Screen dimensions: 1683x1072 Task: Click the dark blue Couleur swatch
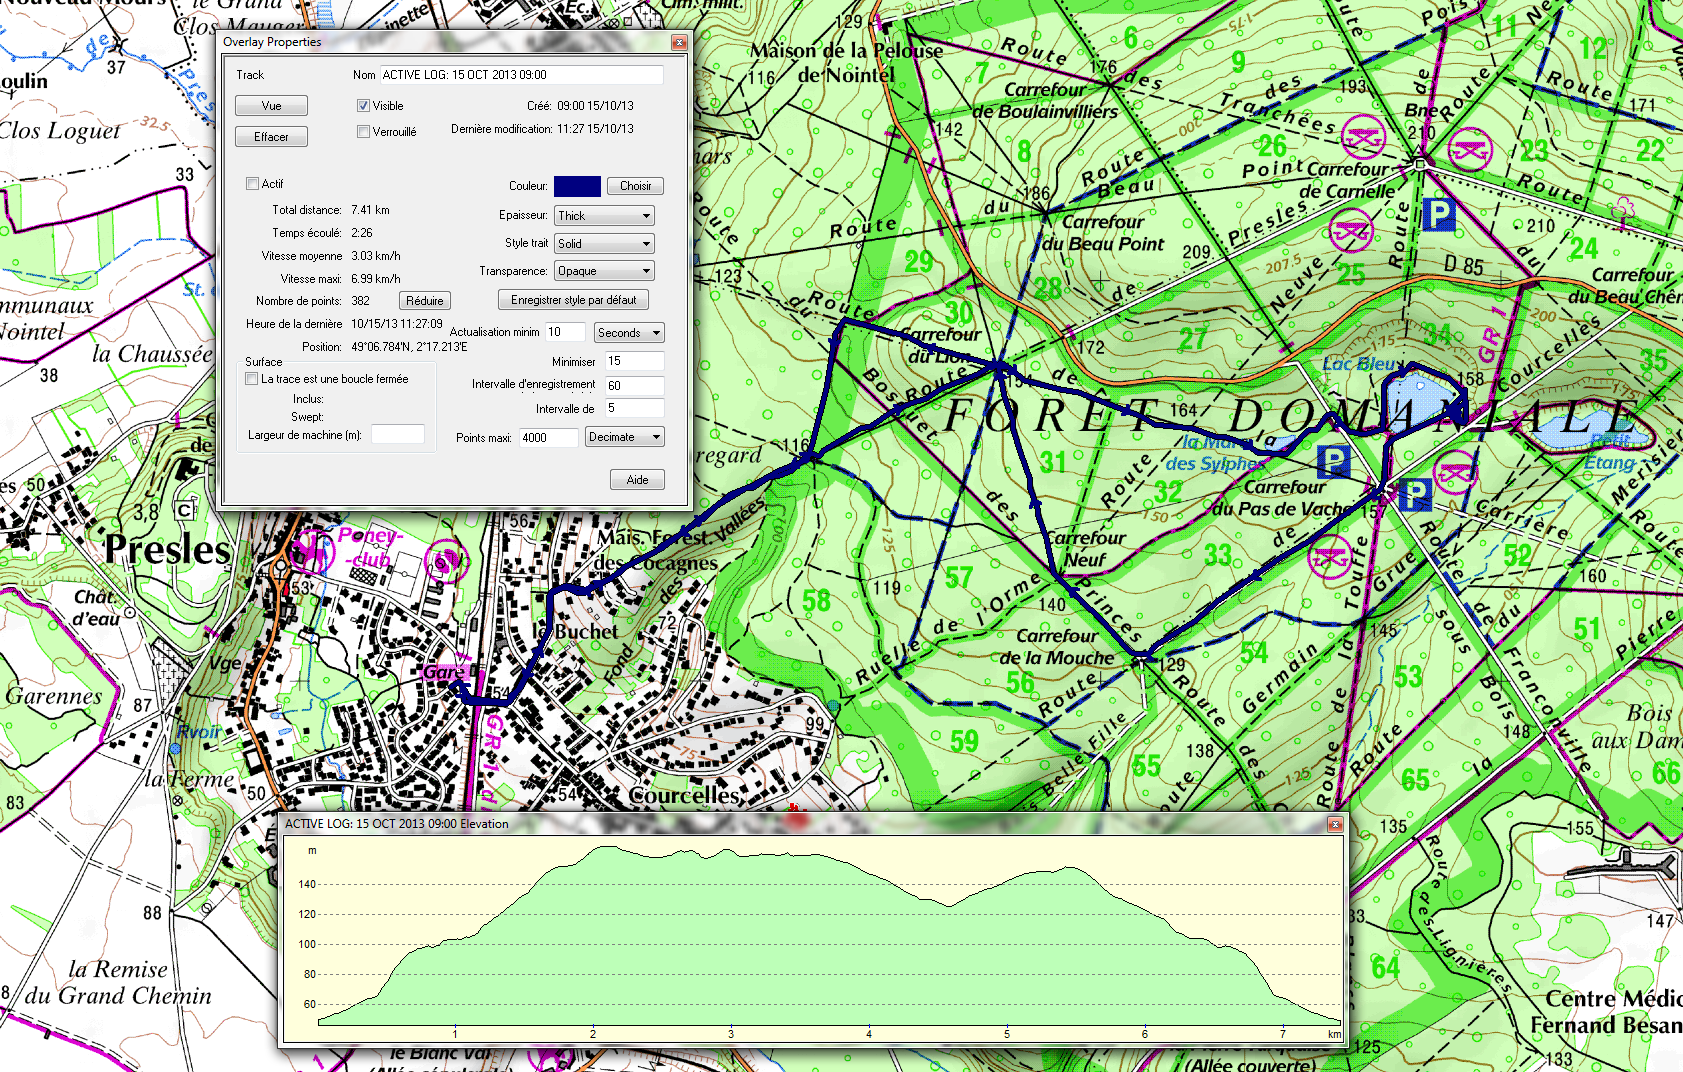tap(577, 186)
